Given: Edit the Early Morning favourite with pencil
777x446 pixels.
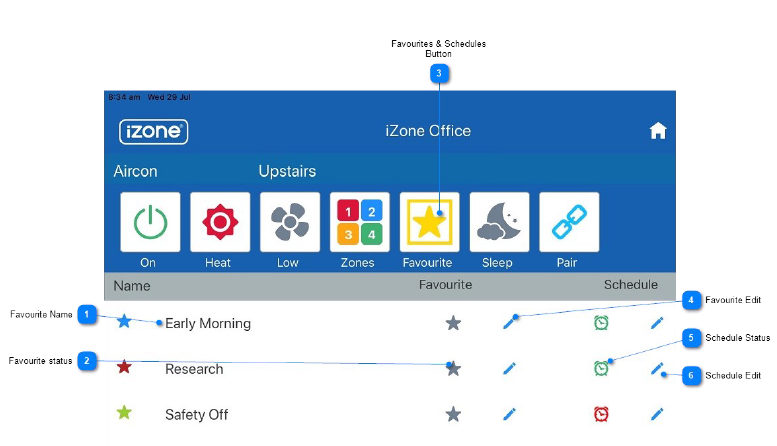Looking at the screenshot, I should [509, 323].
